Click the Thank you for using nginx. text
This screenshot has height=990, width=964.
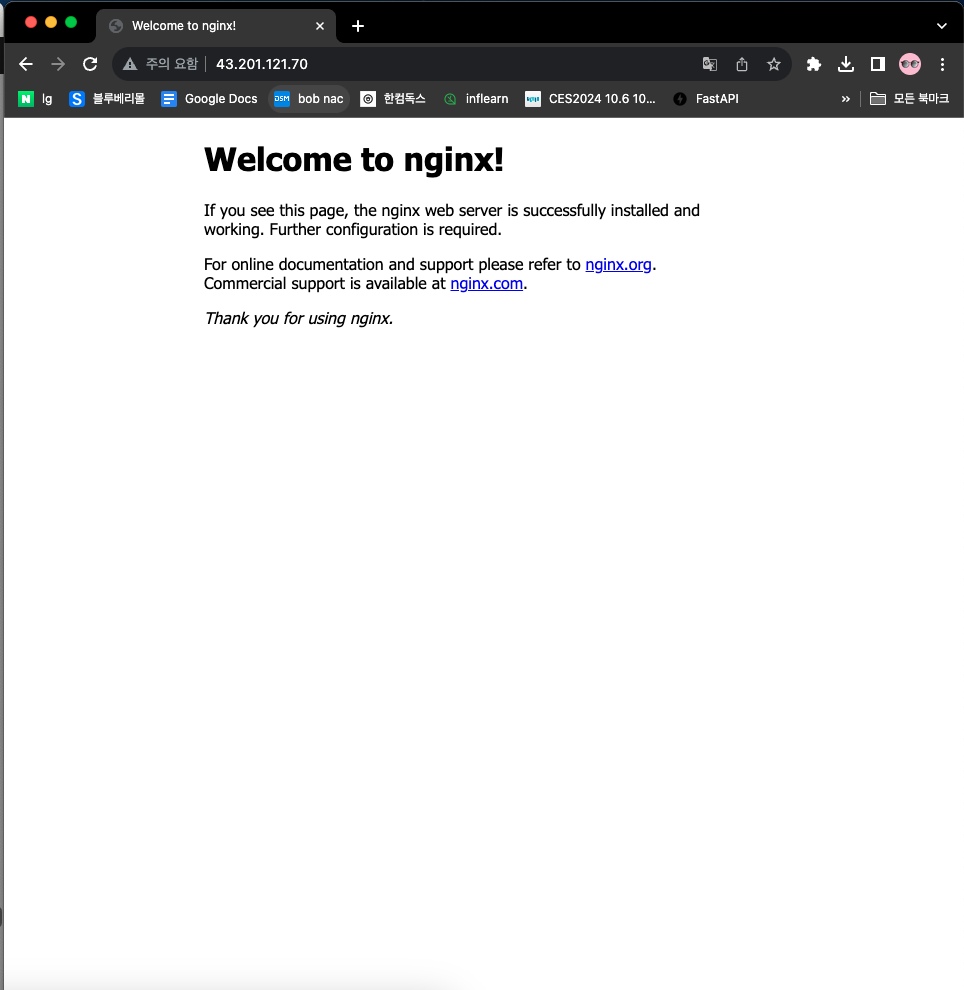pyautogui.click(x=299, y=318)
